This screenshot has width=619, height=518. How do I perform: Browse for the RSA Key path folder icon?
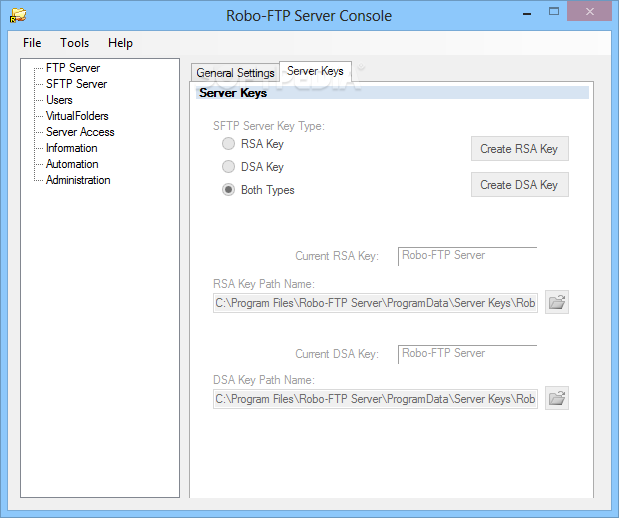click(557, 302)
